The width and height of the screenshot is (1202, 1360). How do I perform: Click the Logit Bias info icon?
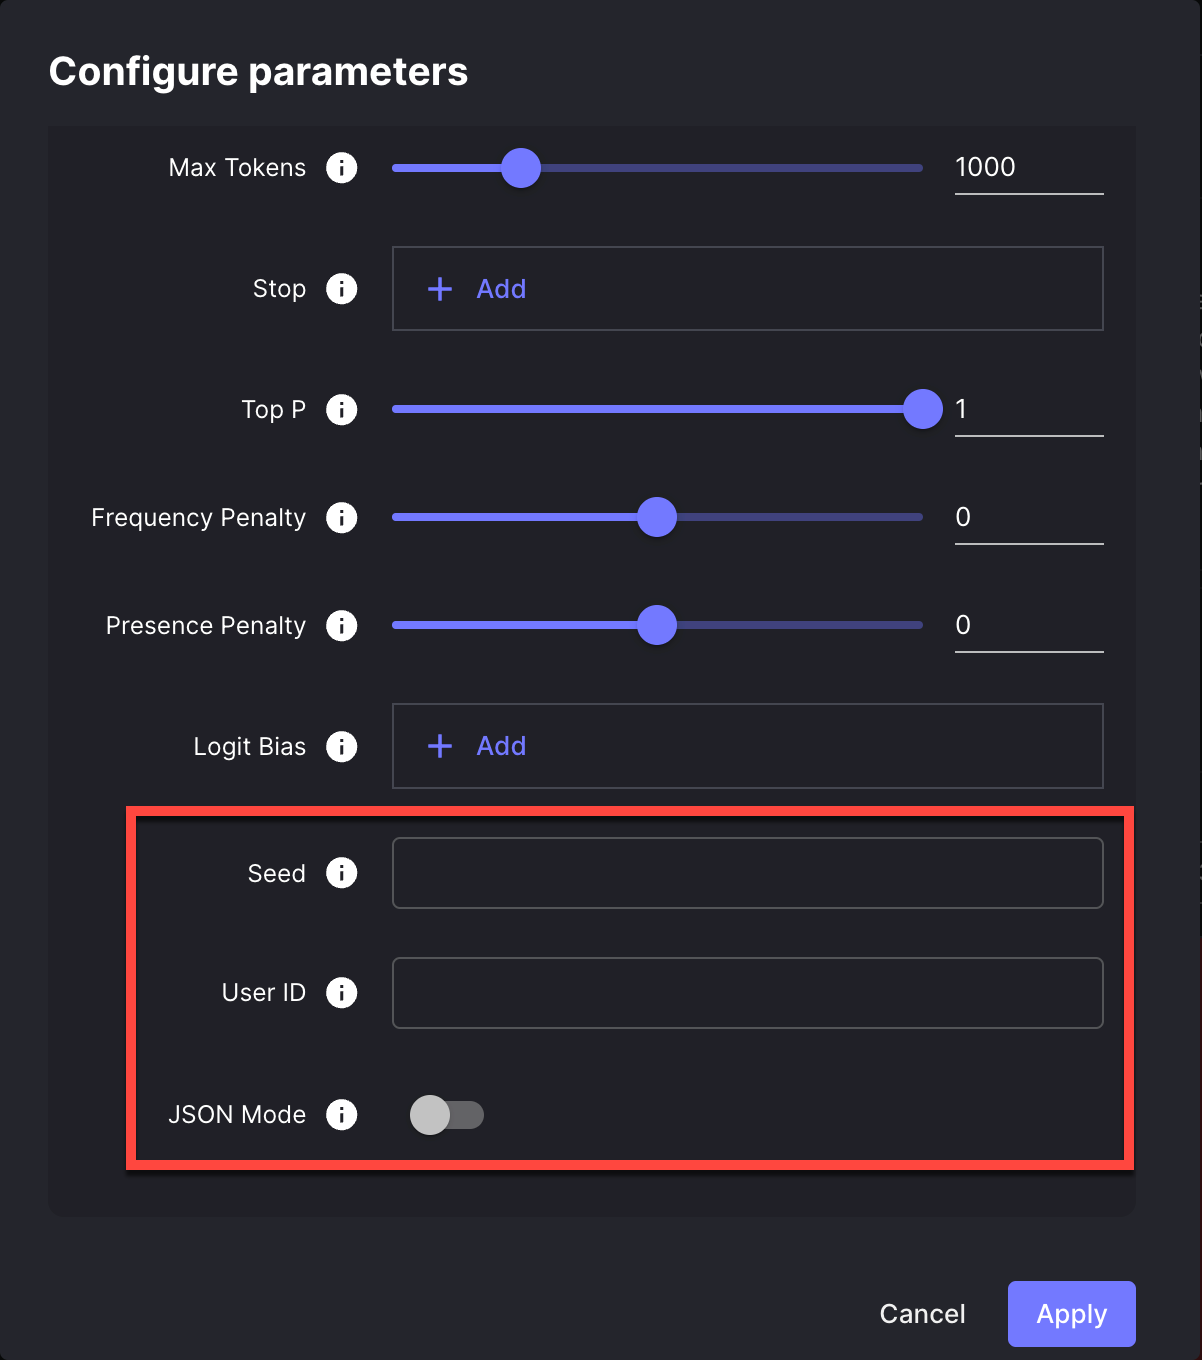coord(341,746)
